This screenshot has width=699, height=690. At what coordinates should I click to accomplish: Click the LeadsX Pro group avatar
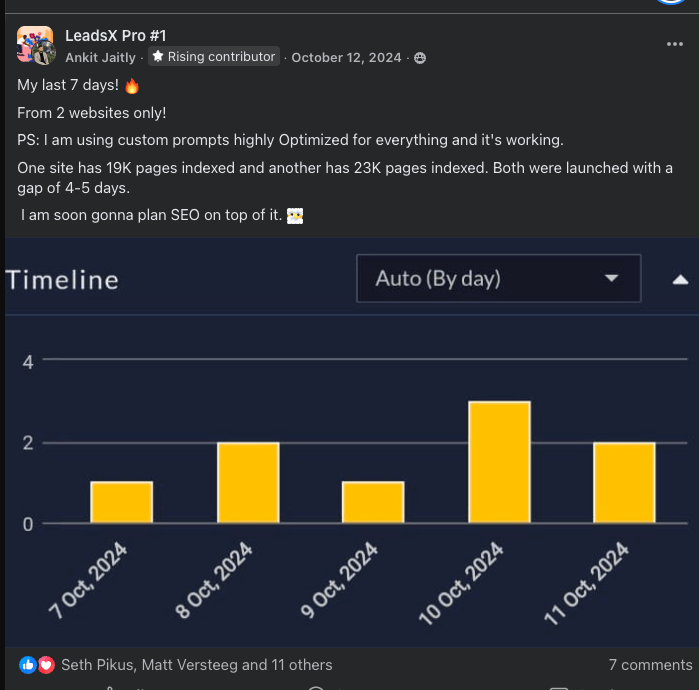click(x=35, y=45)
